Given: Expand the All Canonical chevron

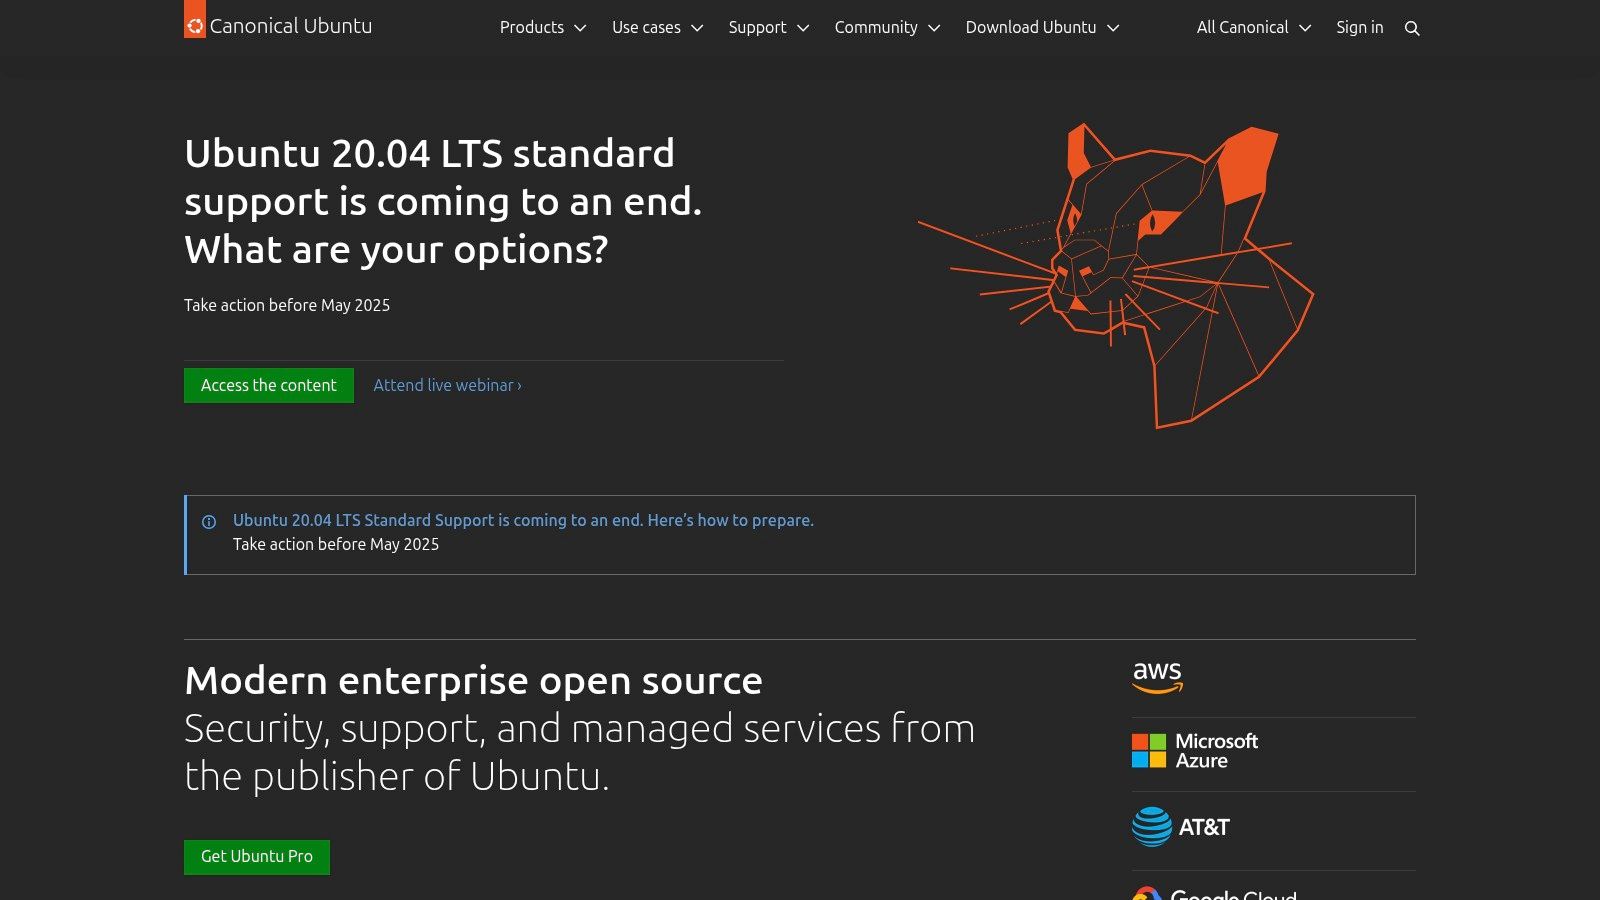Looking at the screenshot, I should (x=1305, y=28).
